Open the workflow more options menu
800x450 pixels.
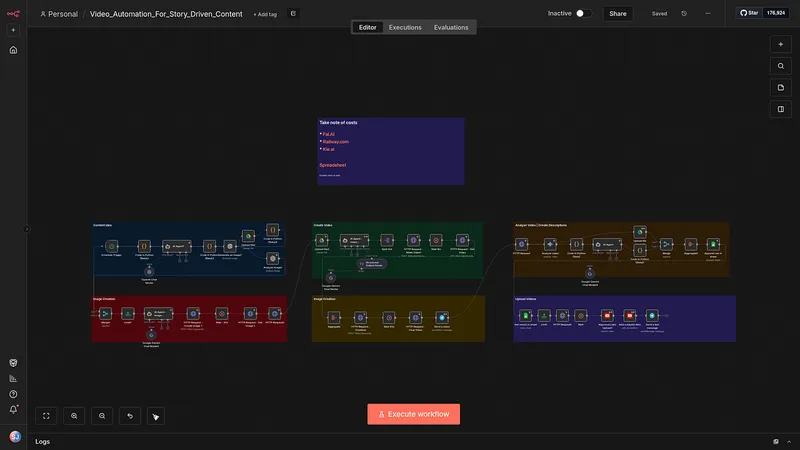pos(708,14)
